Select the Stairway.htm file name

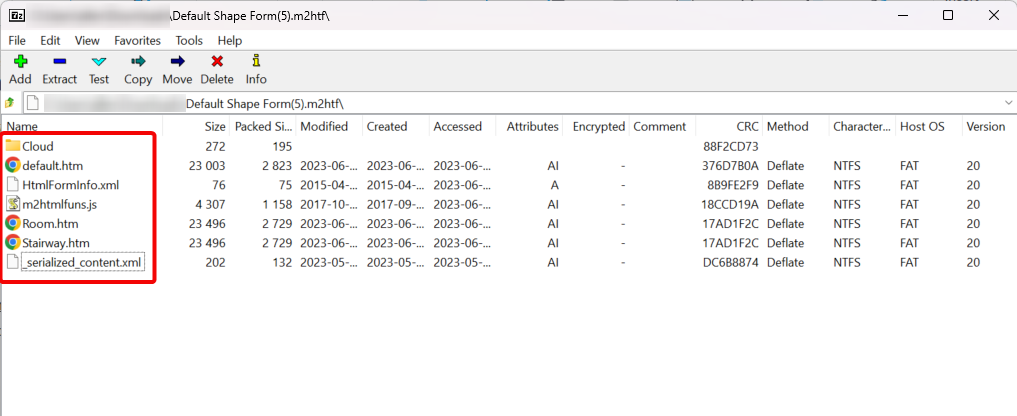pyautogui.click(x=56, y=243)
